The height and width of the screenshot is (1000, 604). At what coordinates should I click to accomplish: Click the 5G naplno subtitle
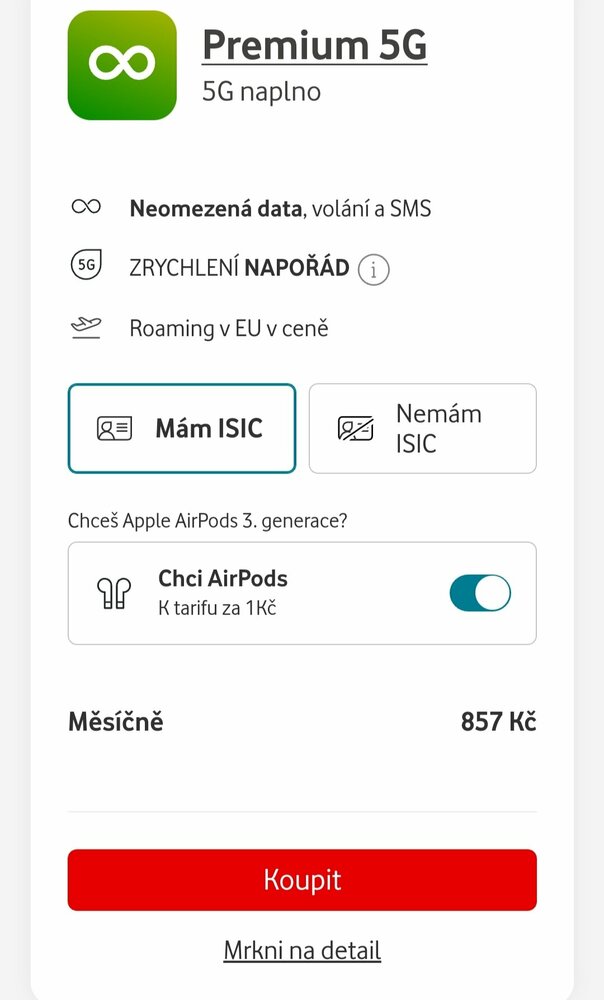coord(261,92)
